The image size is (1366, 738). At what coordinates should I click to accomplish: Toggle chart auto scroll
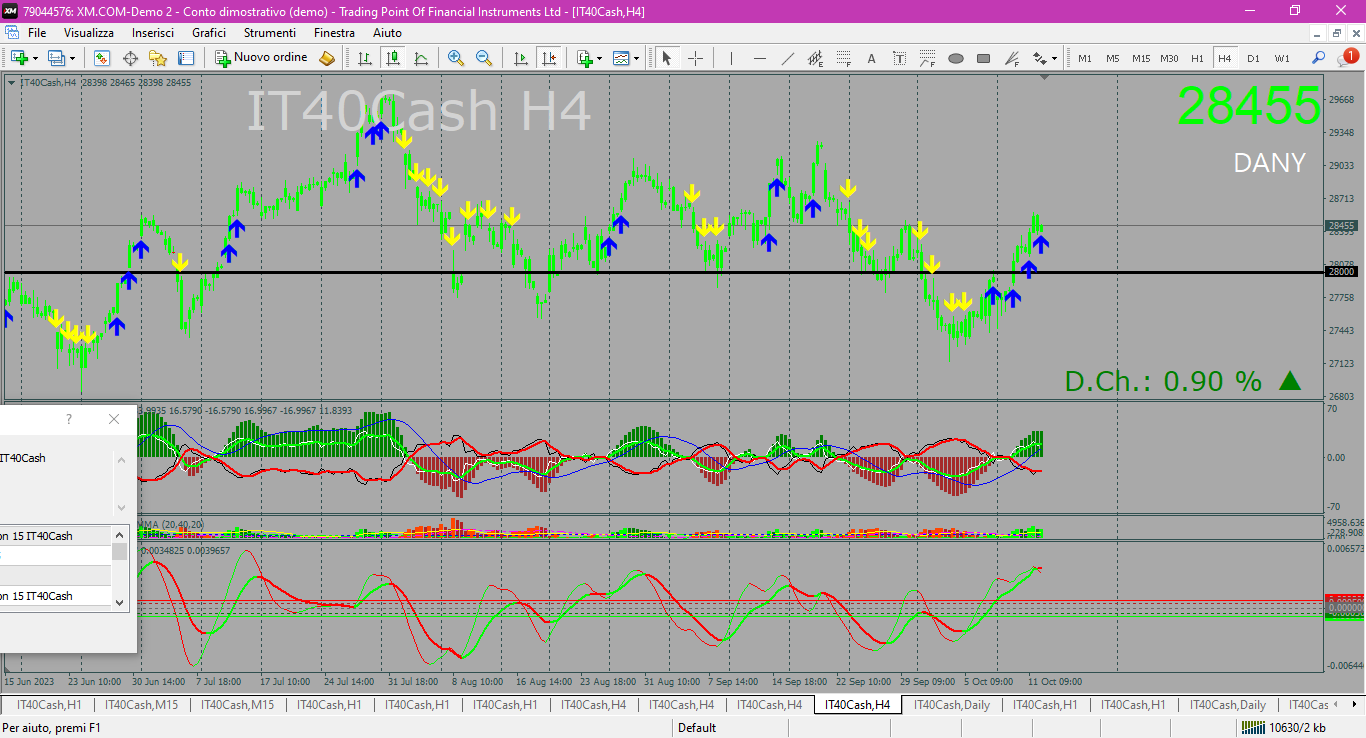click(x=519, y=58)
